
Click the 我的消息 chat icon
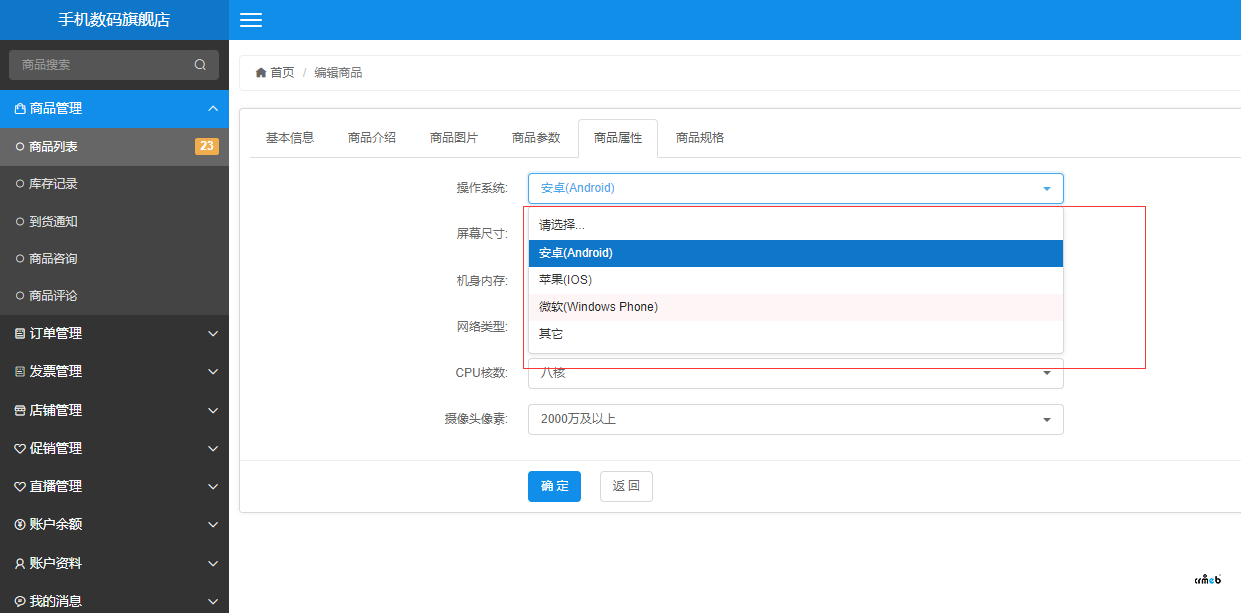tap(20, 602)
